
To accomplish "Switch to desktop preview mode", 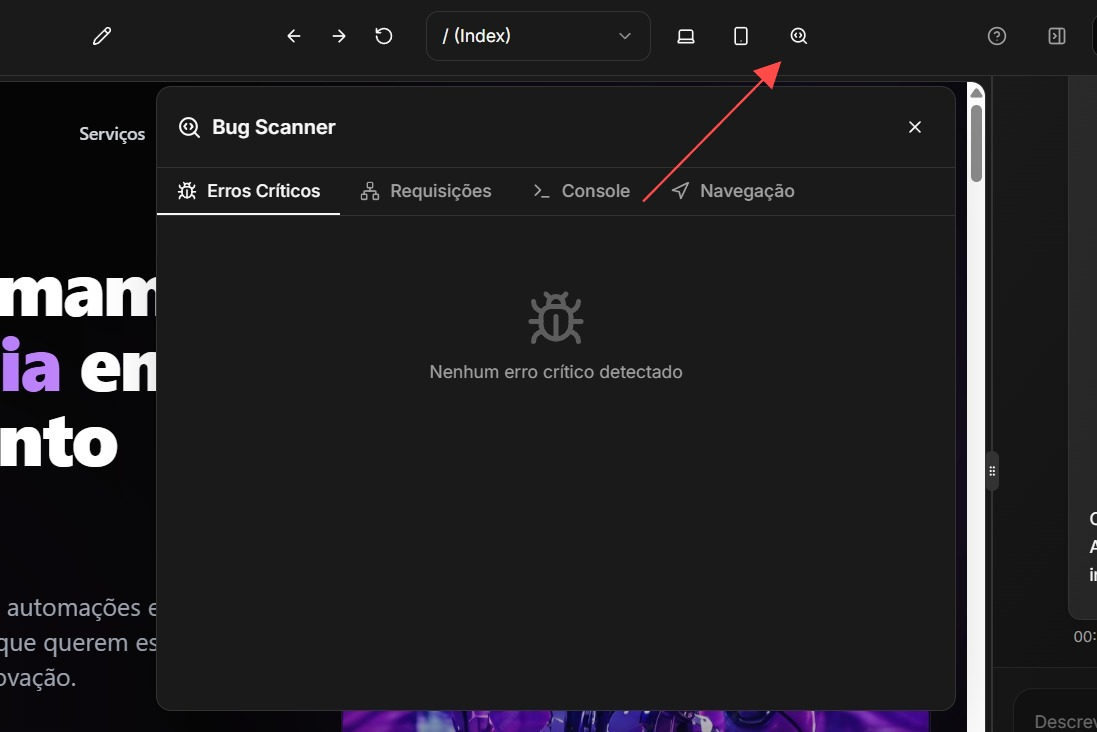I will [686, 35].
